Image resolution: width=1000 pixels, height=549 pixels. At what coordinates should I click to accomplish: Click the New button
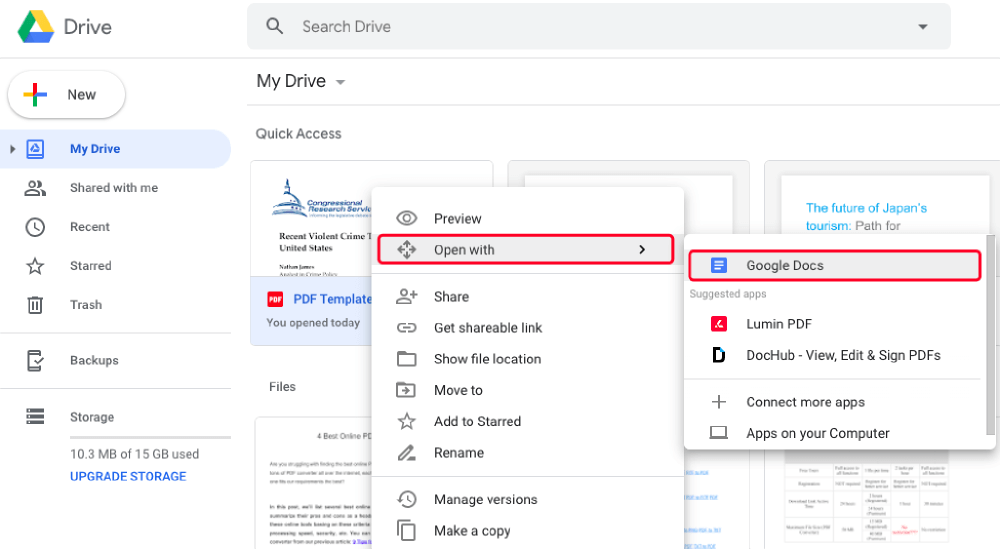[67, 95]
